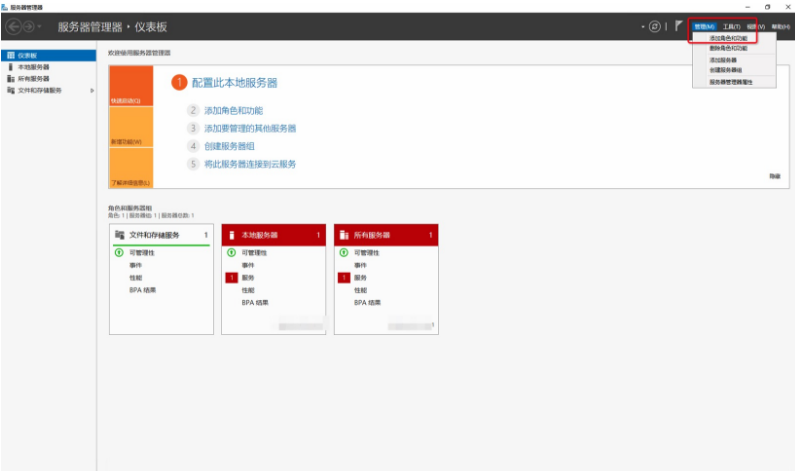Open the notifications flag icon
Screen dimensions: 795x471
679,26
